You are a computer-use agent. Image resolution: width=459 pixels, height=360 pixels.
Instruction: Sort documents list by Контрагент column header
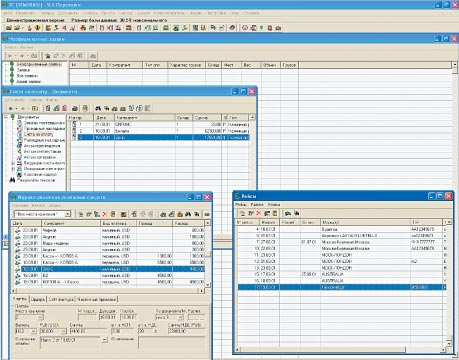145,118
